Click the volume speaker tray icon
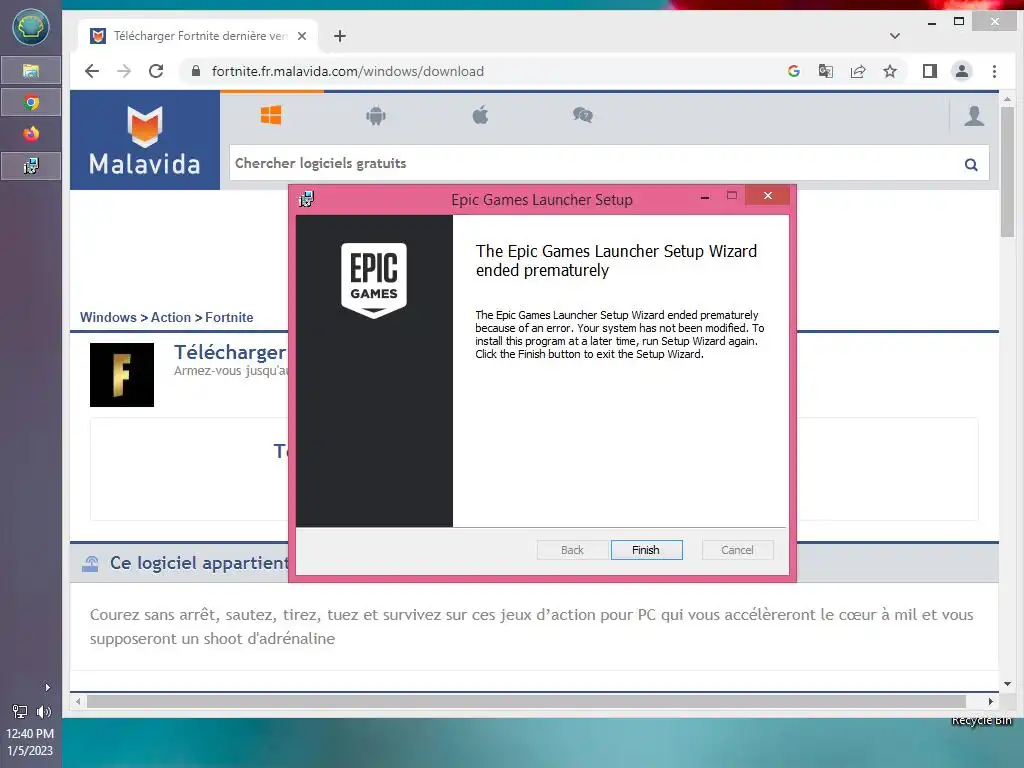This screenshot has width=1024, height=768. click(43, 712)
